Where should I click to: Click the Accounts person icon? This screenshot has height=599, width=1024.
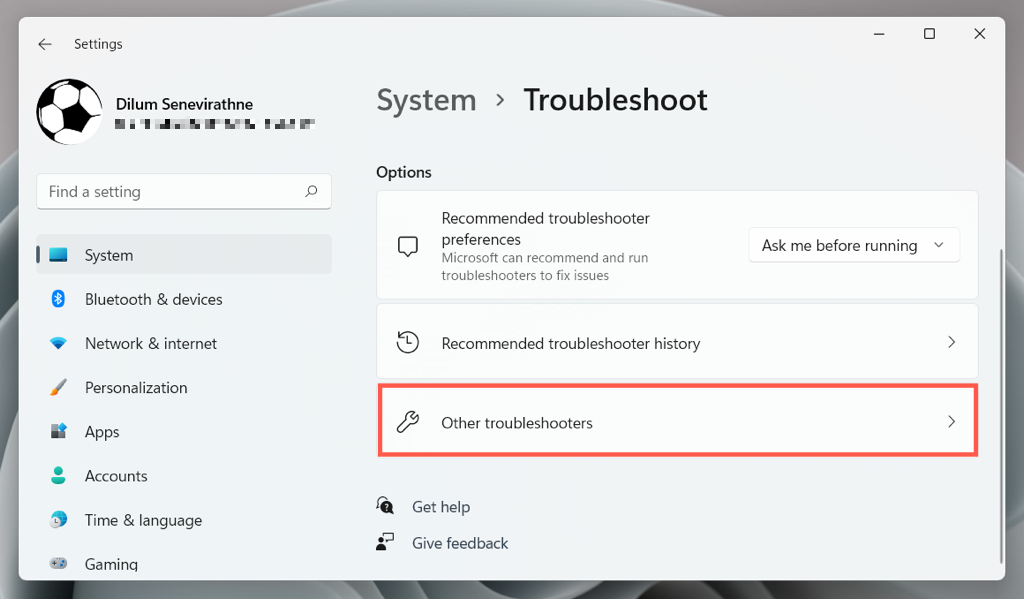click(58, 476)
